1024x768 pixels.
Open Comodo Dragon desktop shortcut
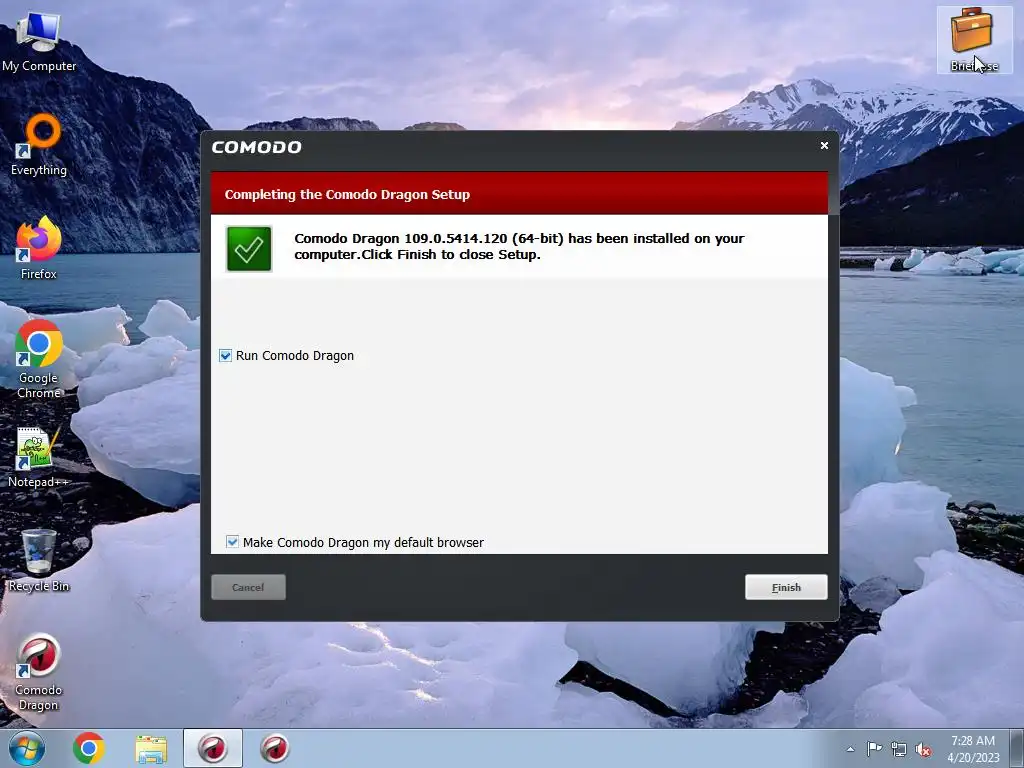click(39, 671)
